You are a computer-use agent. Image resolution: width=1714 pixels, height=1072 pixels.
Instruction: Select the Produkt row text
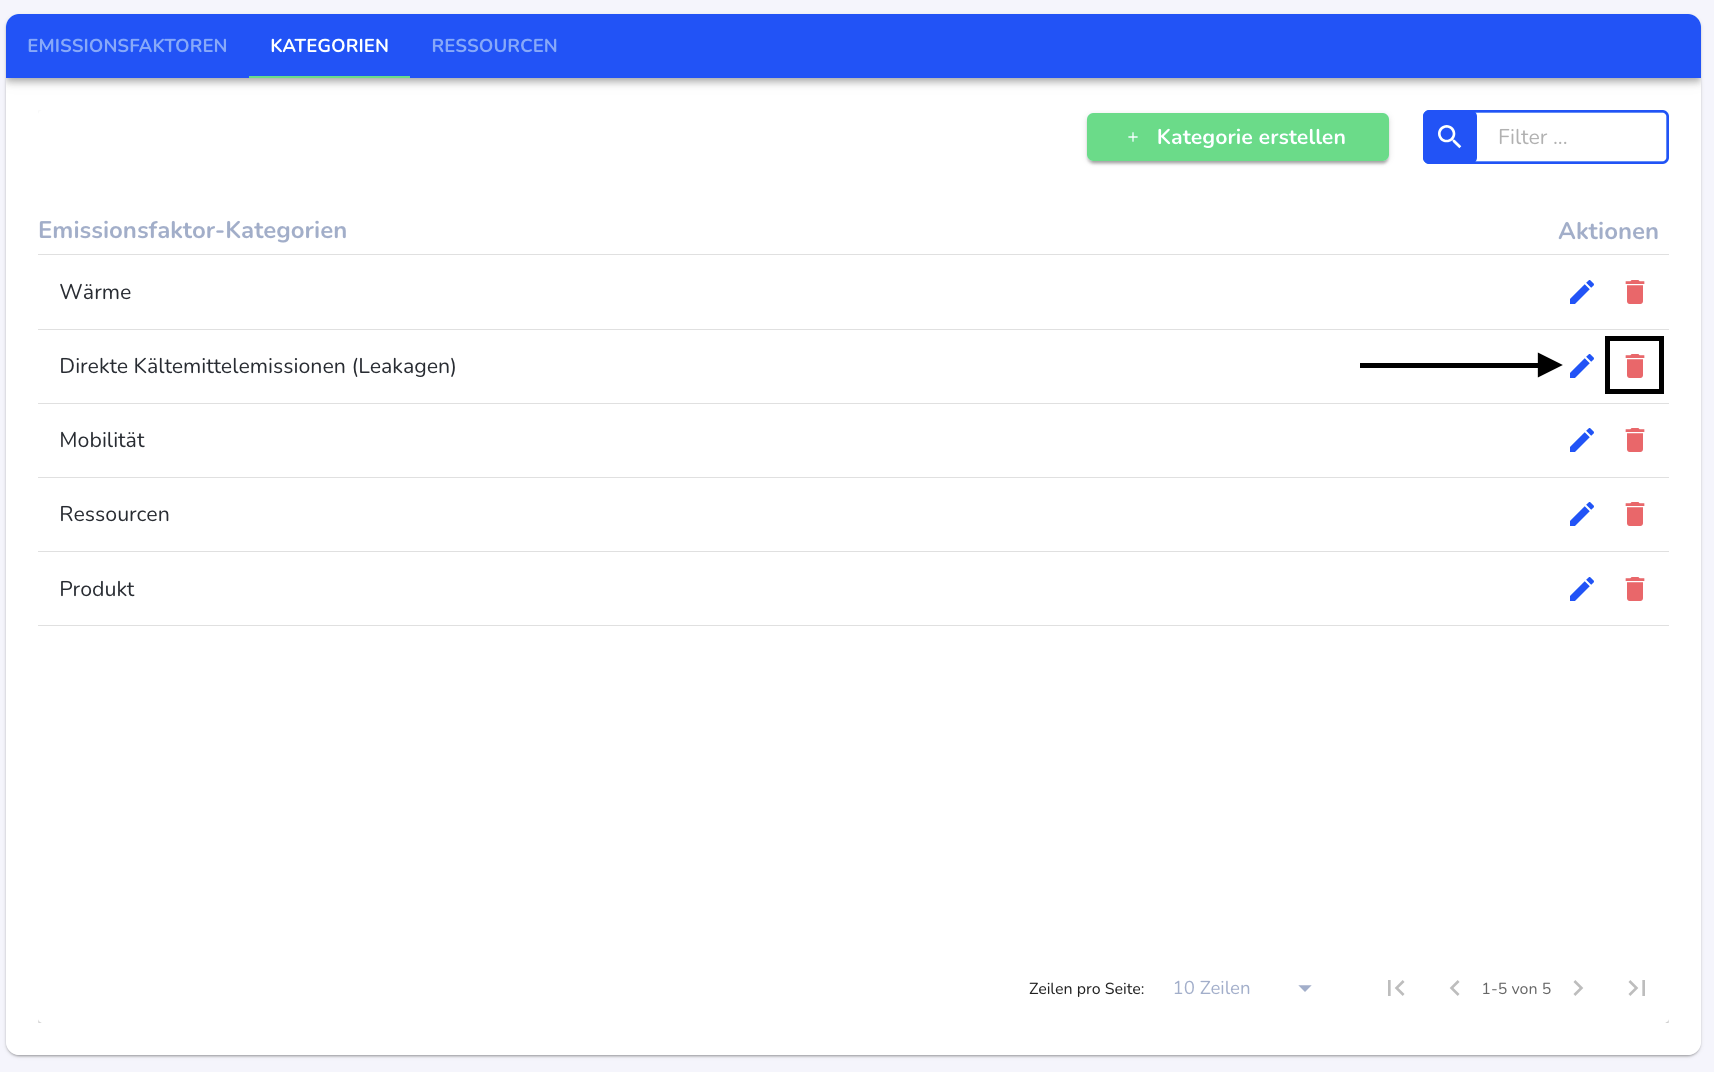(97, 589)
